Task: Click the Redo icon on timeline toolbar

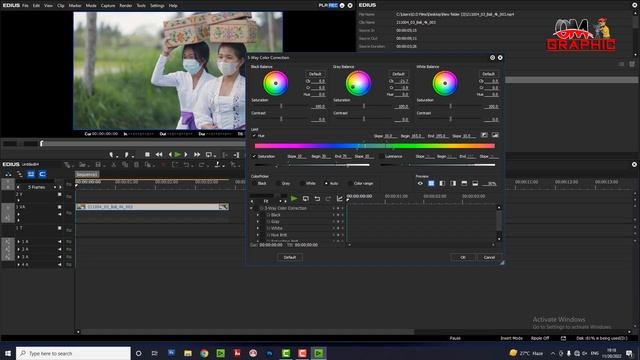Action: [x=202, y=164]
